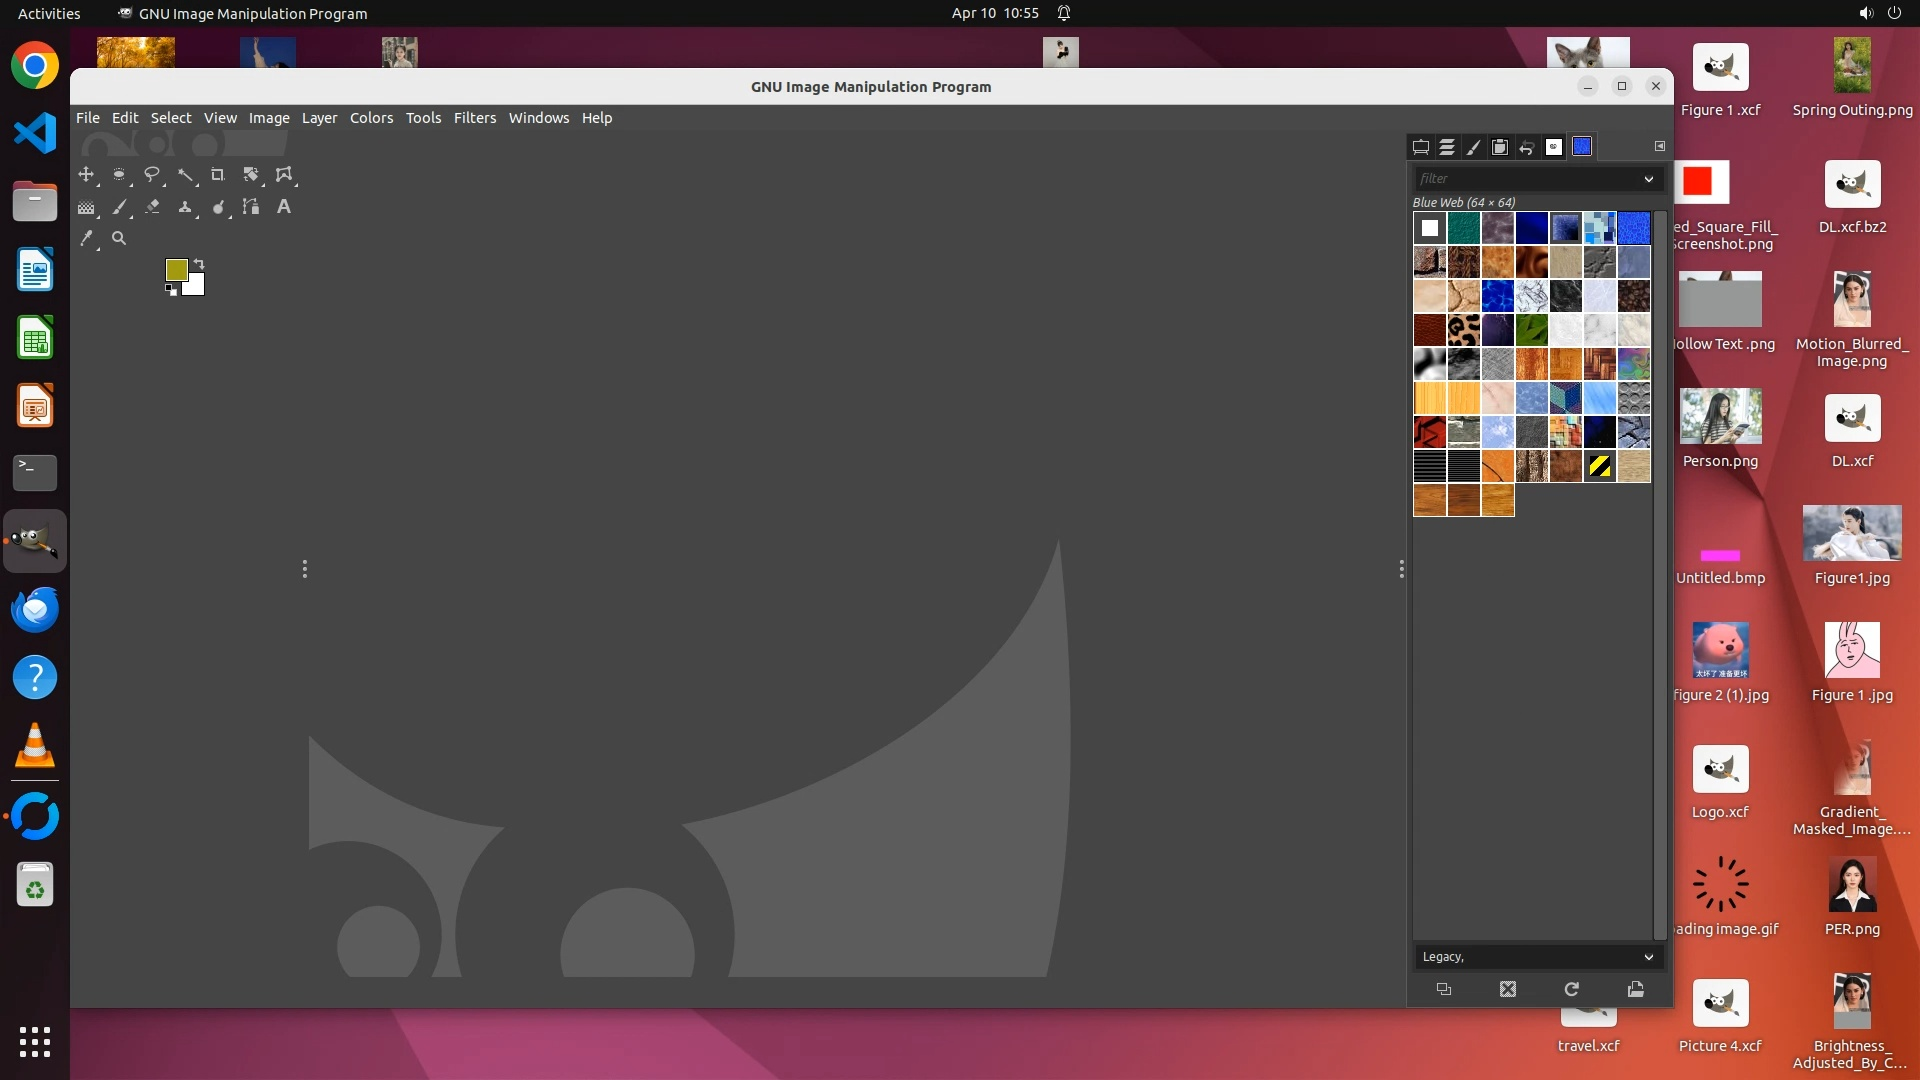Screen dimensions: 1920x1080
Task: Open the Filters menu
Action: coord(474,118)
